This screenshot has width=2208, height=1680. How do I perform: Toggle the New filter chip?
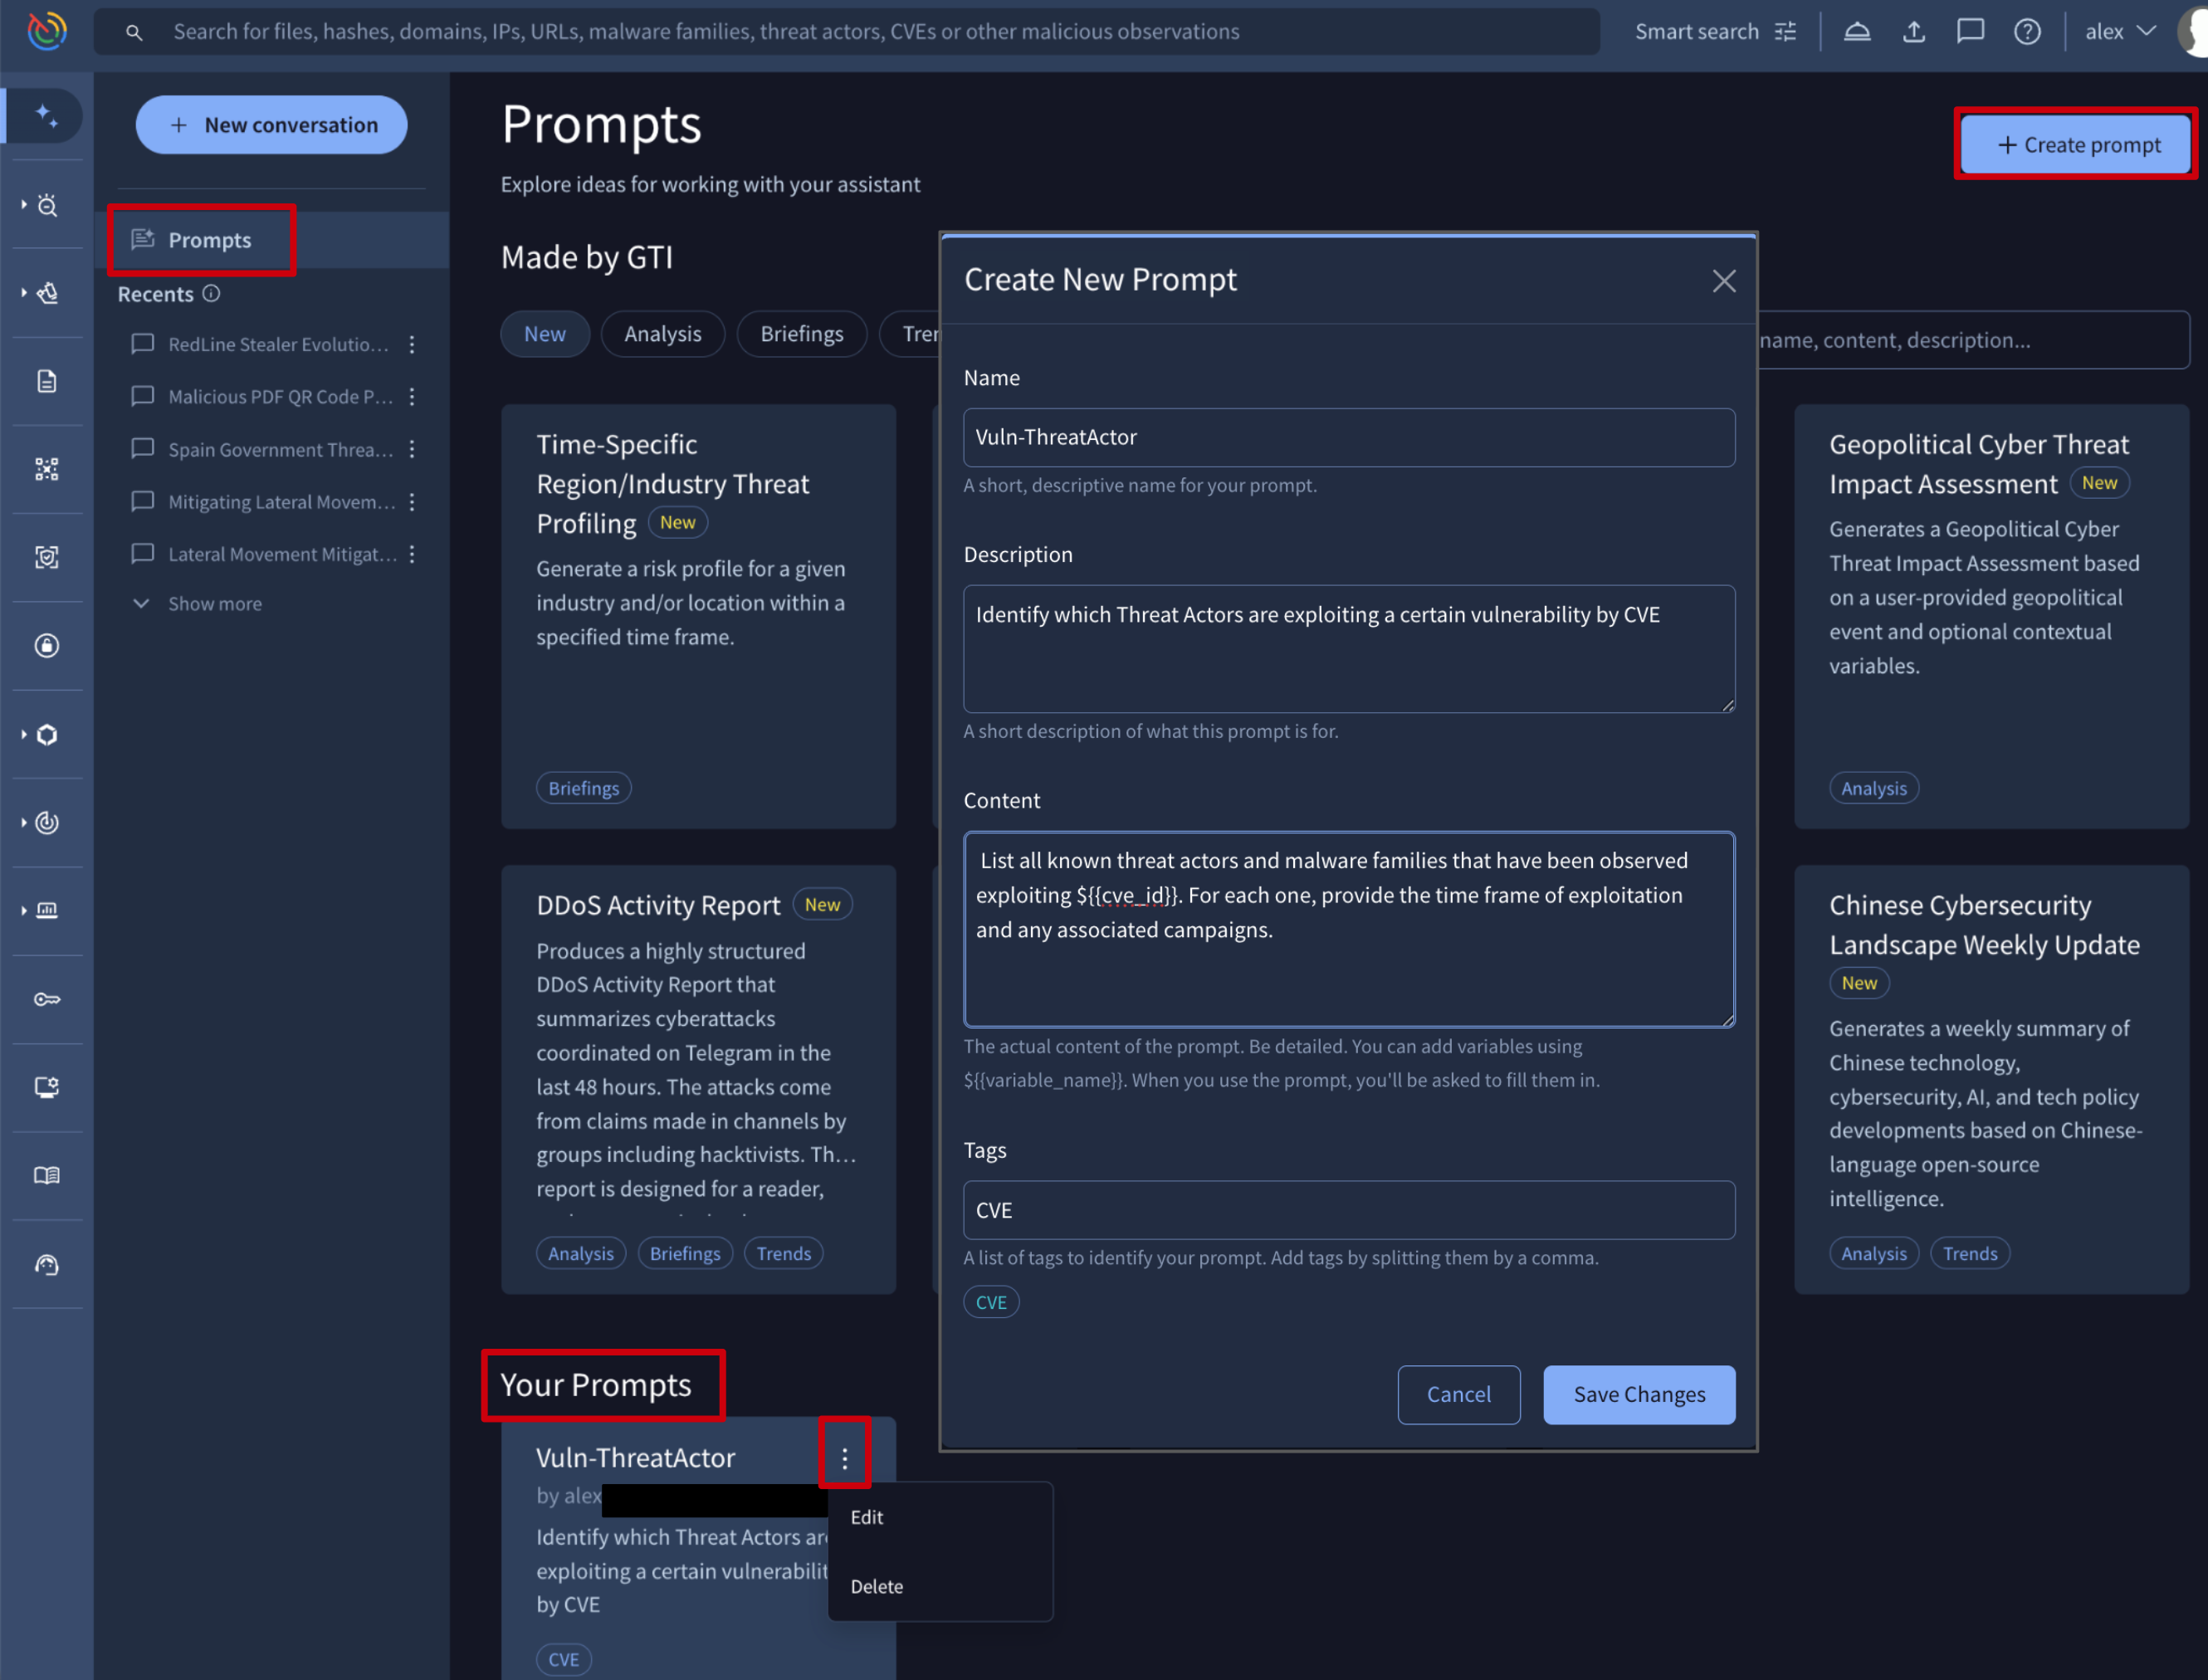544,334
